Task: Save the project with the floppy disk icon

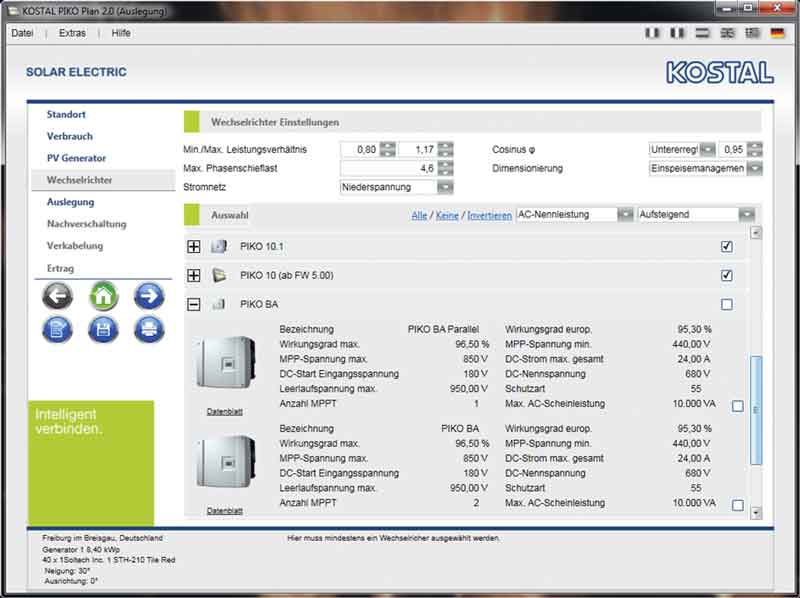Action: click(104, 330)
